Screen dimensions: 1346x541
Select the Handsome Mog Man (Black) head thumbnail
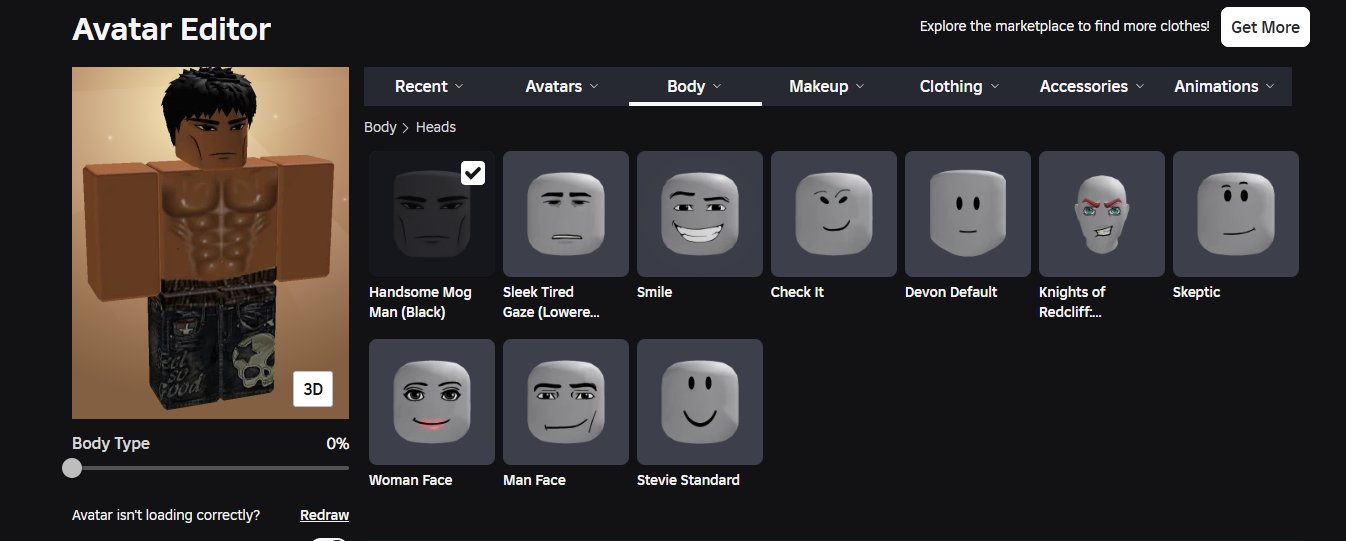tap(432, 214)
